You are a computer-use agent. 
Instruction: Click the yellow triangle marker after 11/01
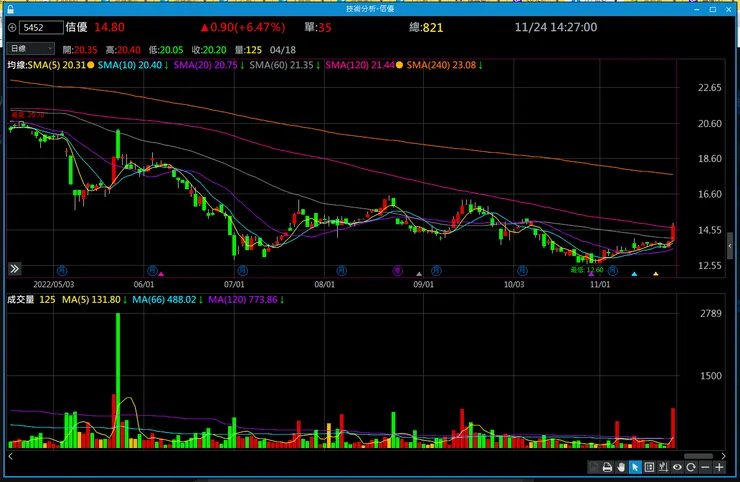[656, 274]
